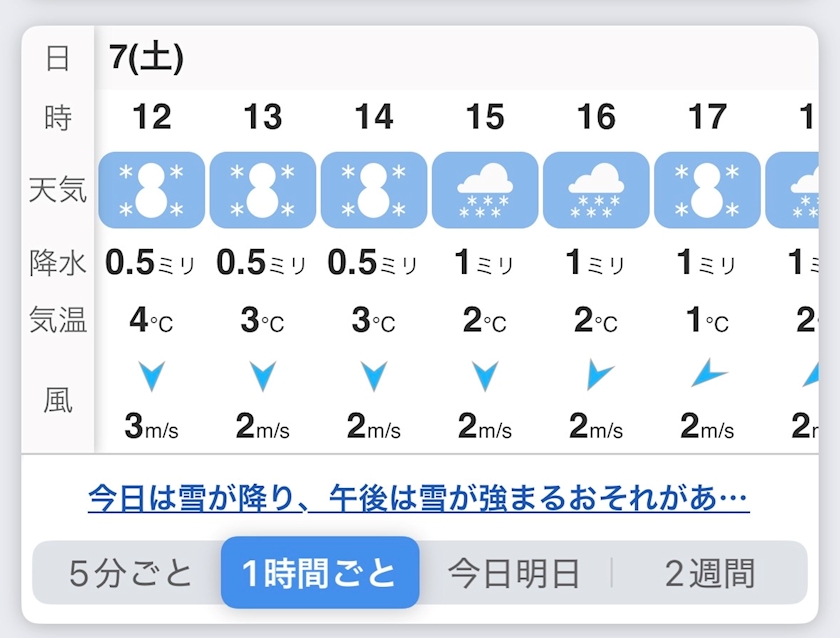Image resolution: width=840 pixels, height=638 pixels.
Task: Switch to the 5分ごと tab
Action: point(130,573)
